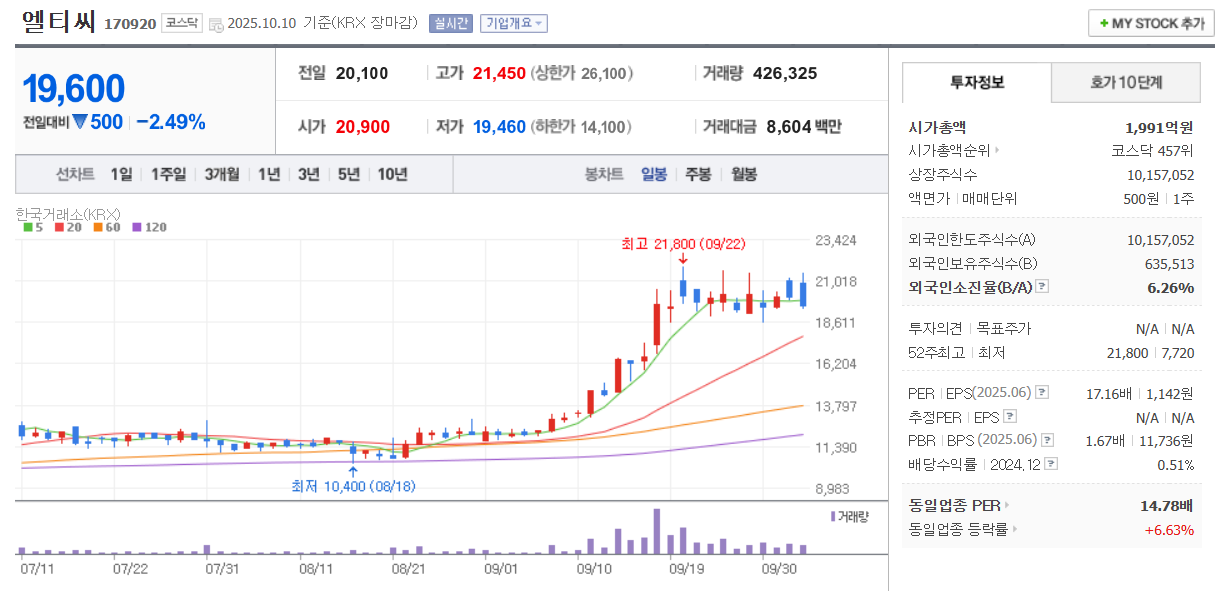This screenshot has height=591, width=1220.
Task: Click the 엘티씨 stock name heading
Action: 58,23
